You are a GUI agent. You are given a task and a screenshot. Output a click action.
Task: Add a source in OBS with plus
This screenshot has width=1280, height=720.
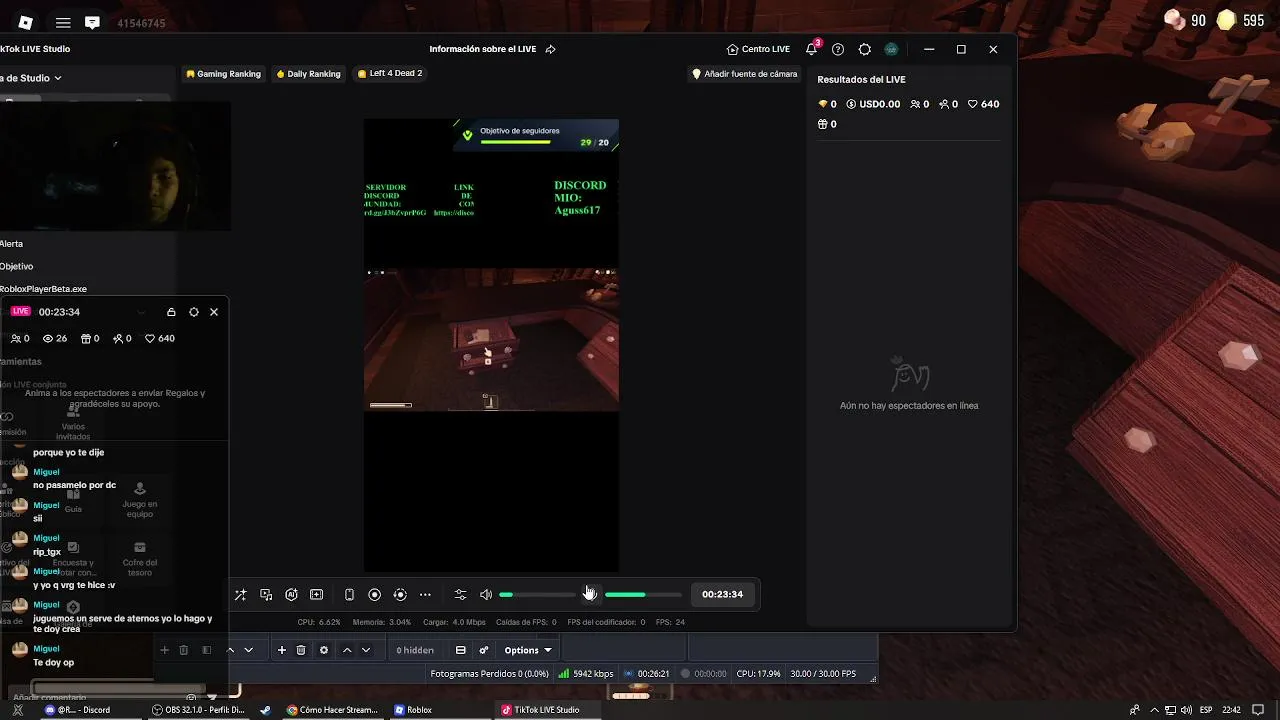pos(282,650)
